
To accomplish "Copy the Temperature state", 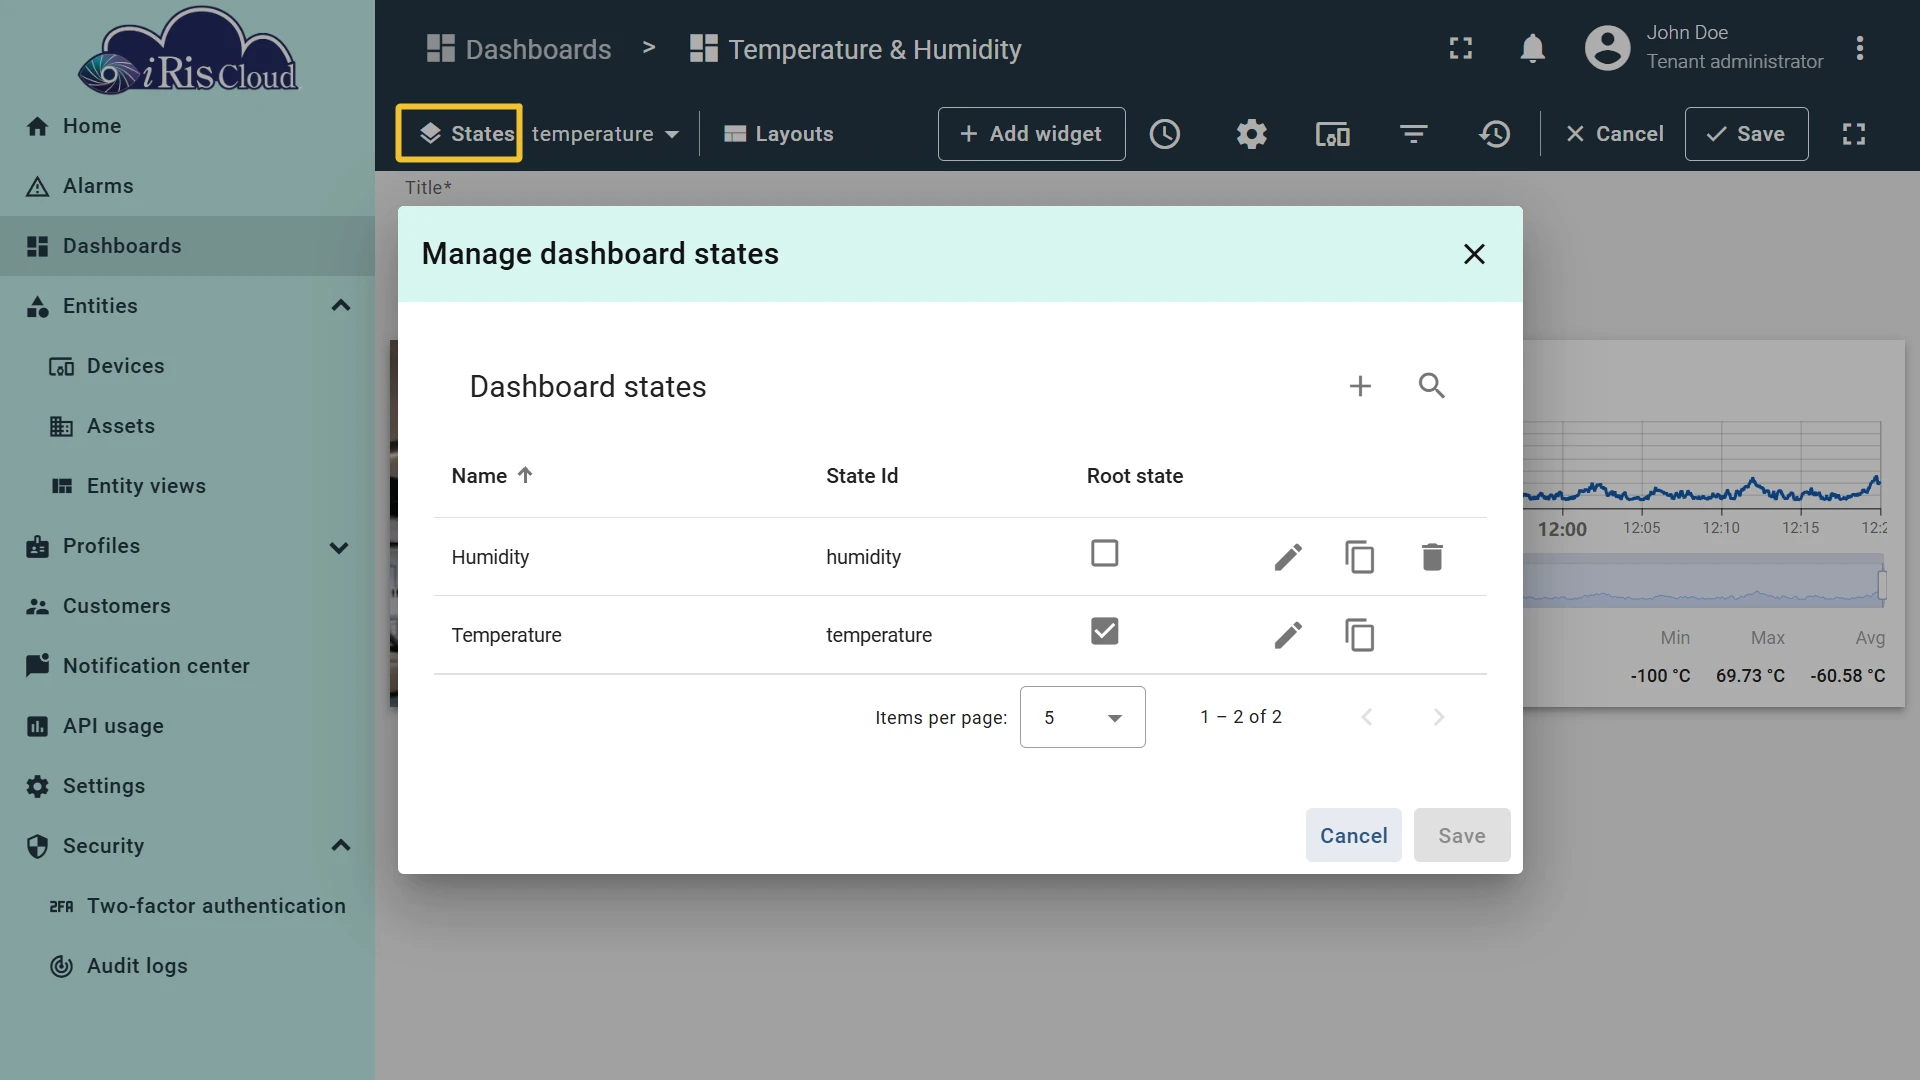I will [1360, 635].
